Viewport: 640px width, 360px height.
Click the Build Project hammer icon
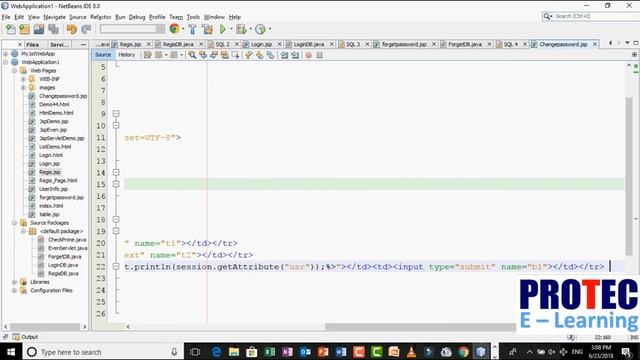coord(192,29)
